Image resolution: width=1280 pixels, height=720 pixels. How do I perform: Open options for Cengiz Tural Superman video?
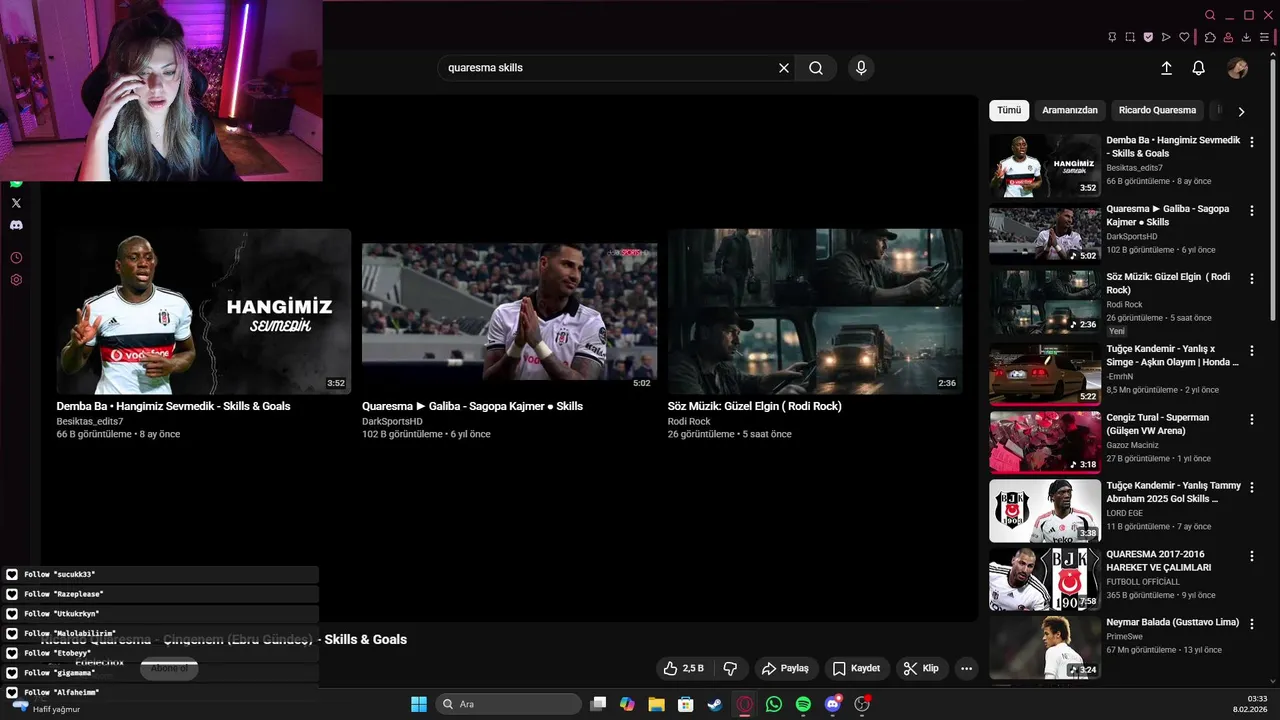(1251, 419)
